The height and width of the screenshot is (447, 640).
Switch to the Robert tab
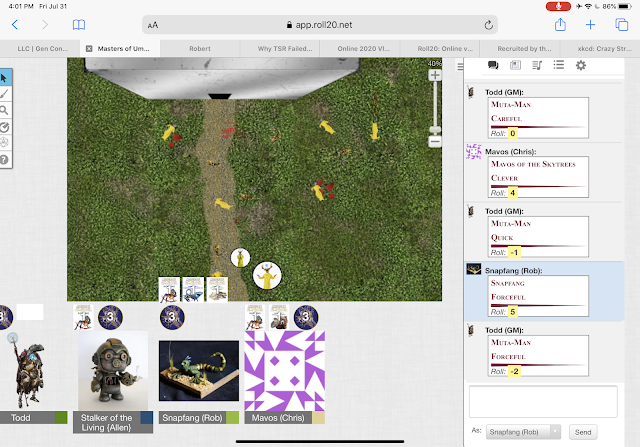(x=200, y=49)
